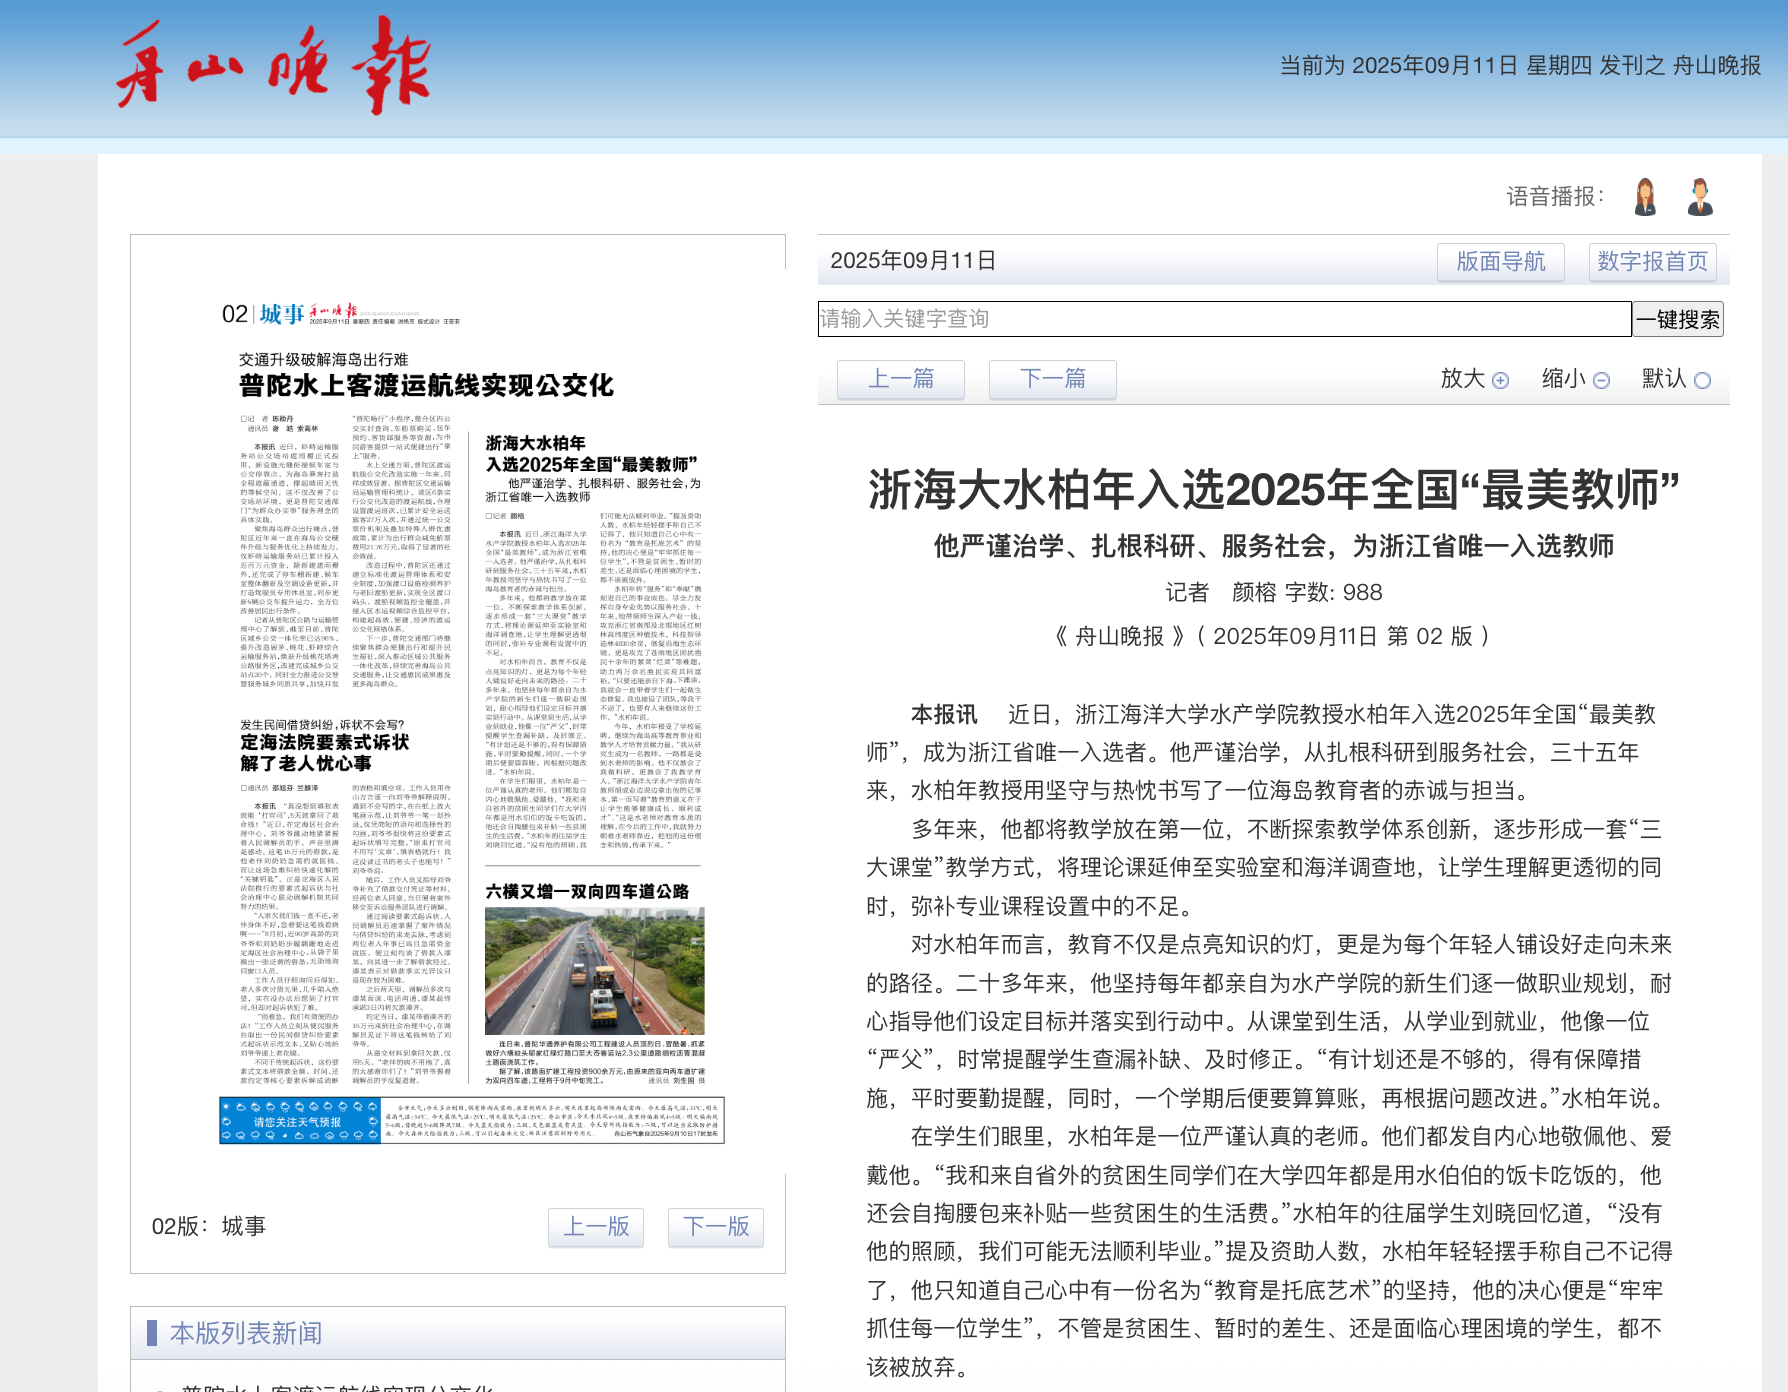Open article 浙海大水柏年入选 on page thumbnail

592,454
